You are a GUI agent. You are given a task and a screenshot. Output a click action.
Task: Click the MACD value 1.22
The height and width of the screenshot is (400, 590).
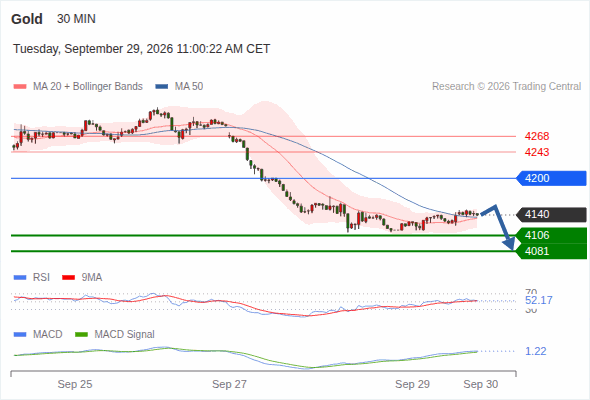point(536,351)
